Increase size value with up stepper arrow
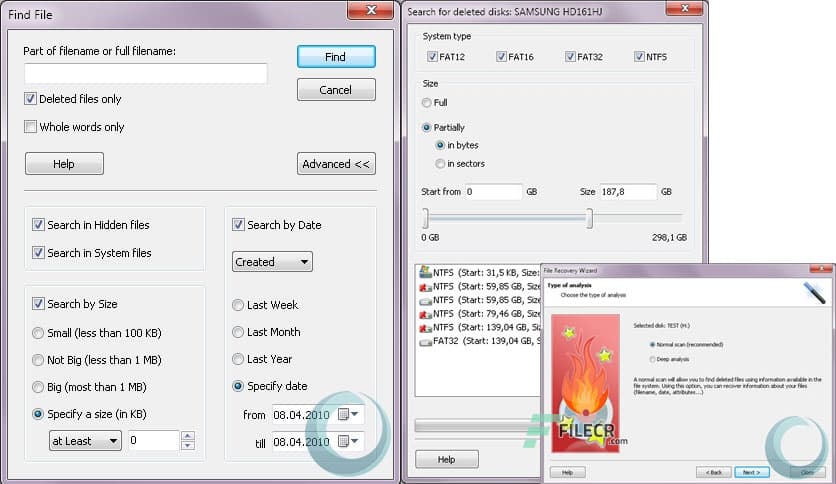 [x=187, y=436]
